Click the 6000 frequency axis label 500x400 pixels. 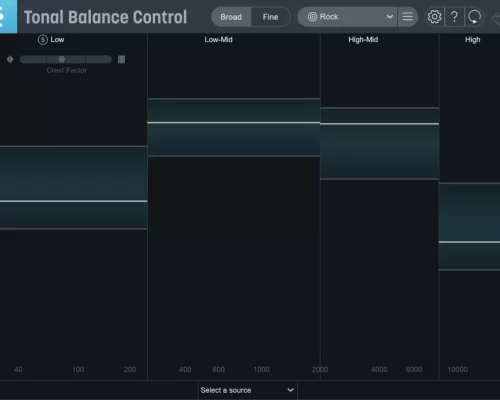[x=414, y=369]
